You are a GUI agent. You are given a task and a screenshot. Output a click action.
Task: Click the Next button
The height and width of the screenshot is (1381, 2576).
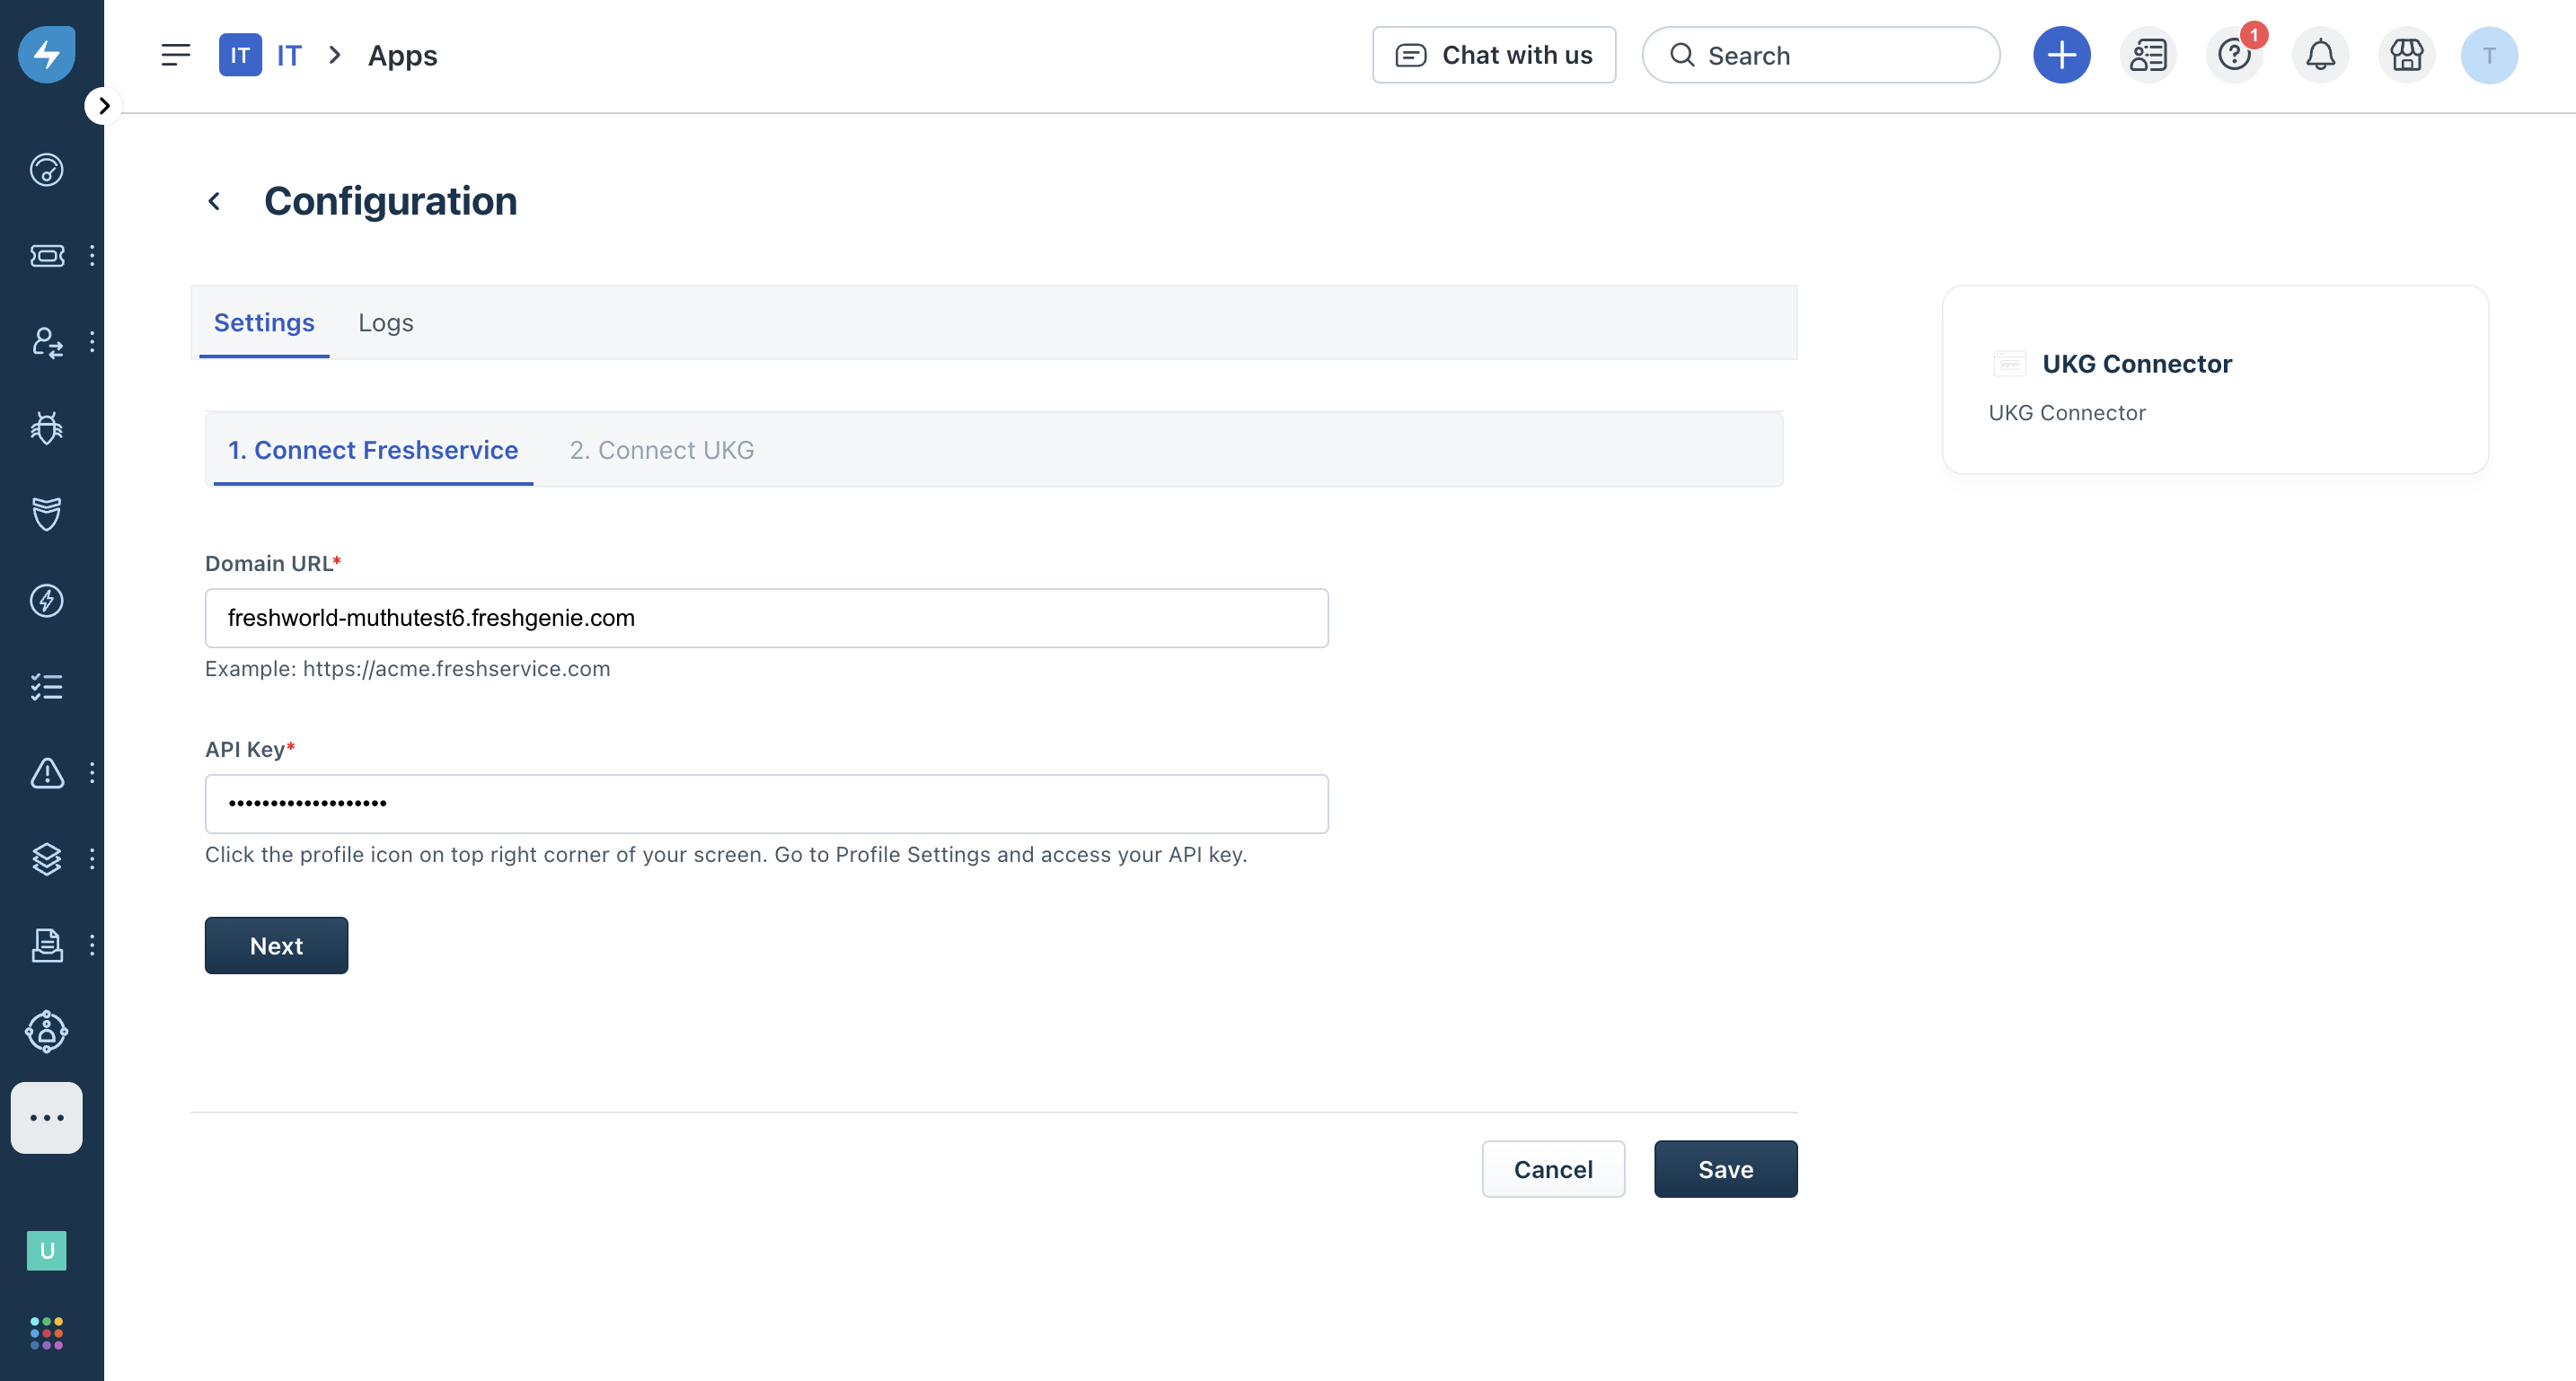point(276,946)
